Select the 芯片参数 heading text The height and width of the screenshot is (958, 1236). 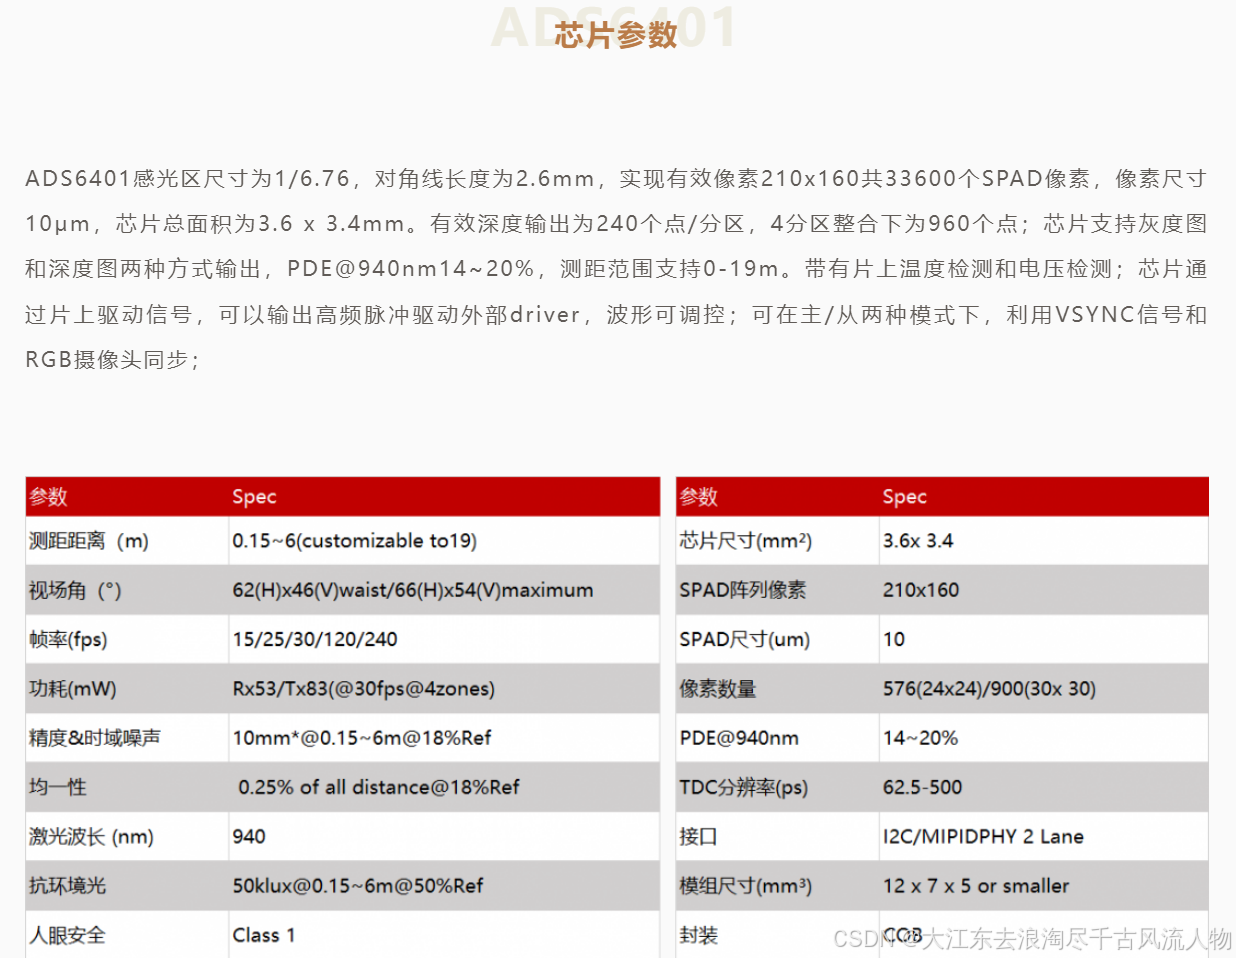(616, 35)
